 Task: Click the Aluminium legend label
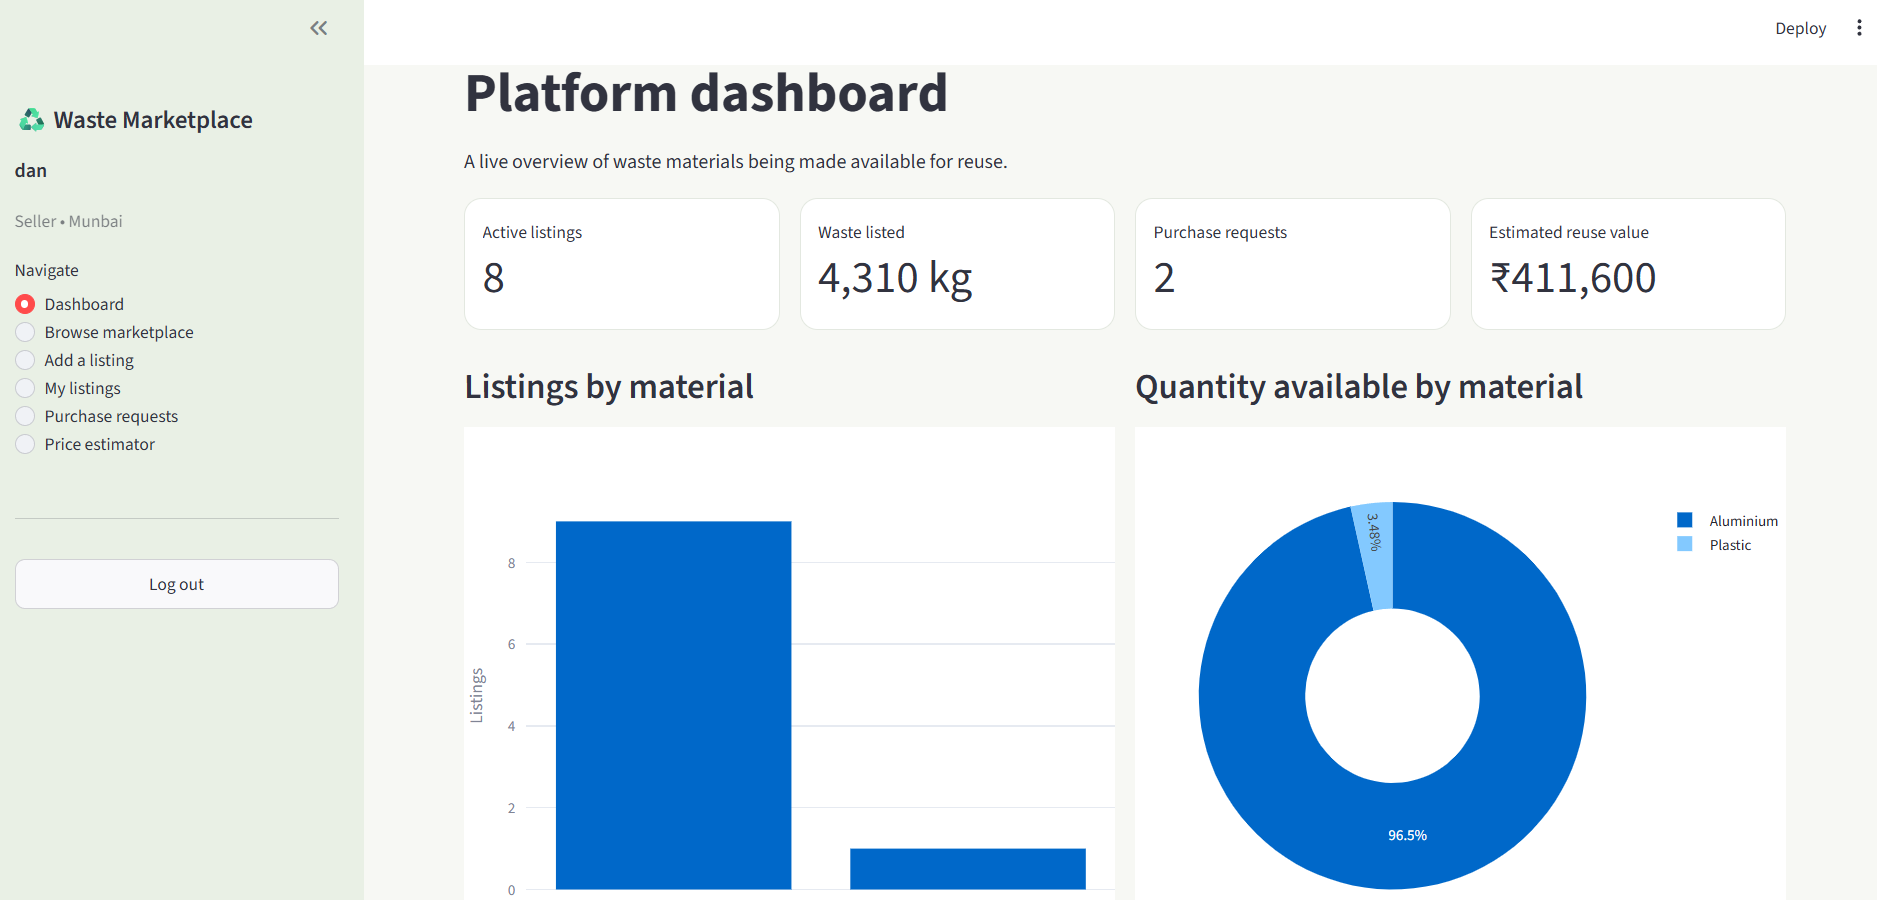click(x=1743, y=521)
